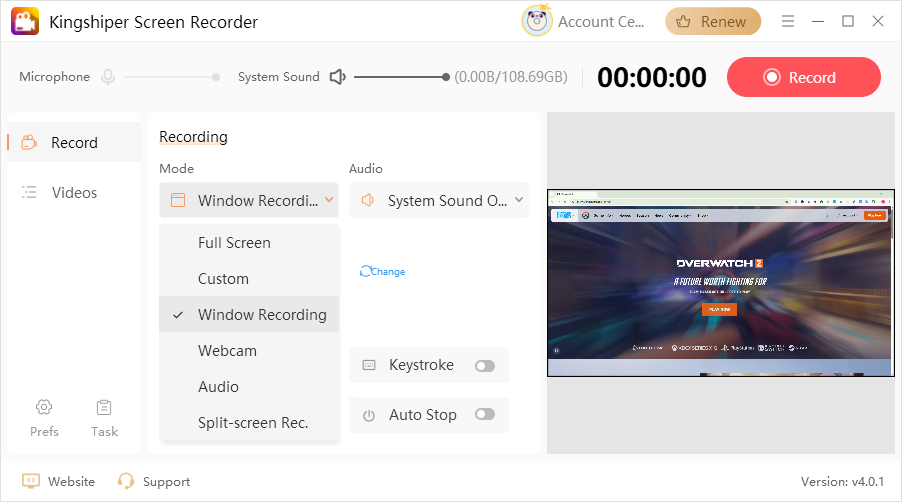The image size is (902, 502).
Task: Click the Support headset icon
Action: [126, 481]
